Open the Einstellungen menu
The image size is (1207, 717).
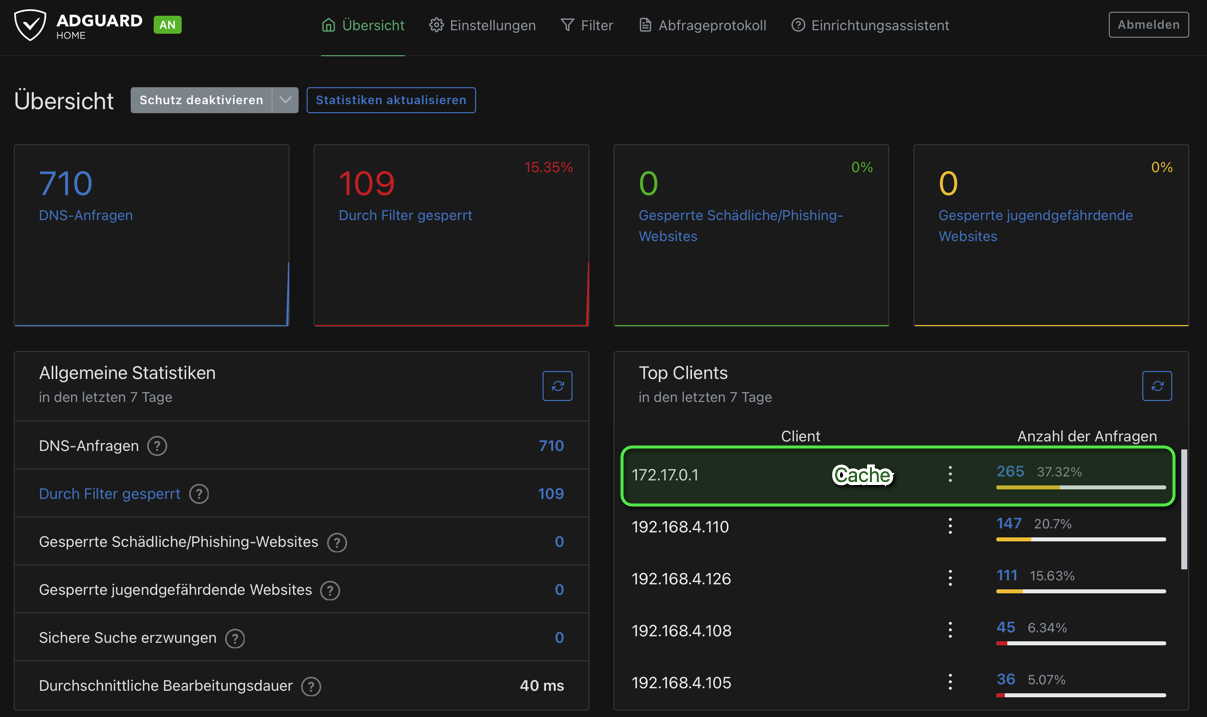point(482,25)
